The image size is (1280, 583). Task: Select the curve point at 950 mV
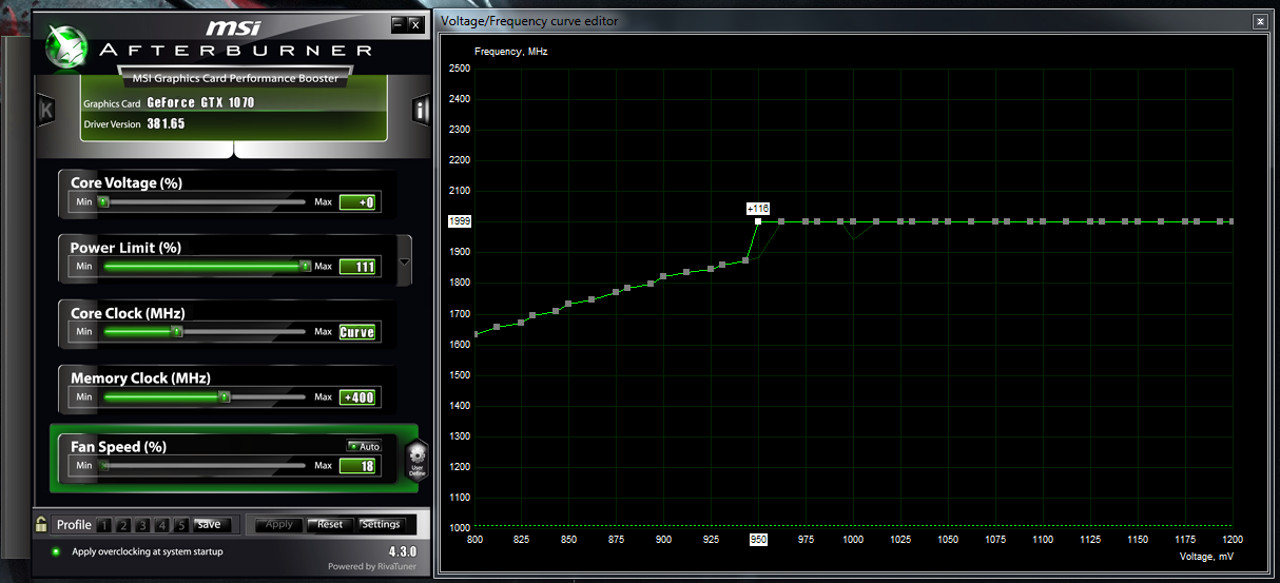[758, 221]
